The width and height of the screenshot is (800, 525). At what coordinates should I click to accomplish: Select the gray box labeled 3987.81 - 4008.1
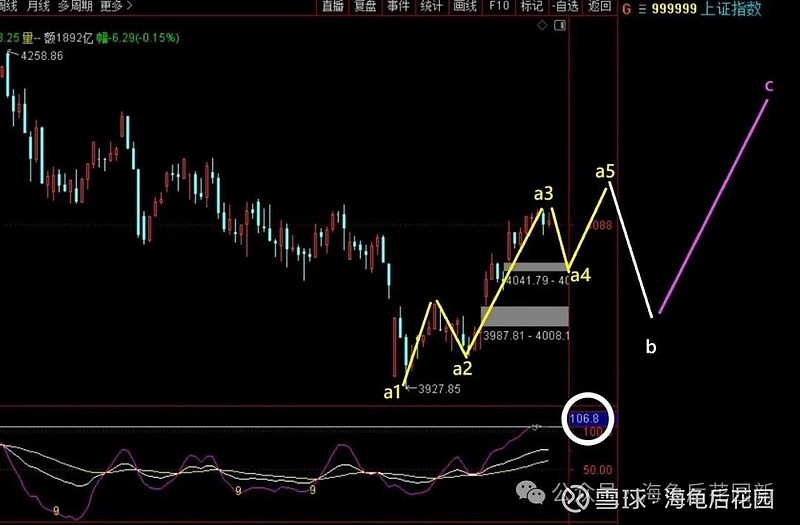tap(524, 316)
